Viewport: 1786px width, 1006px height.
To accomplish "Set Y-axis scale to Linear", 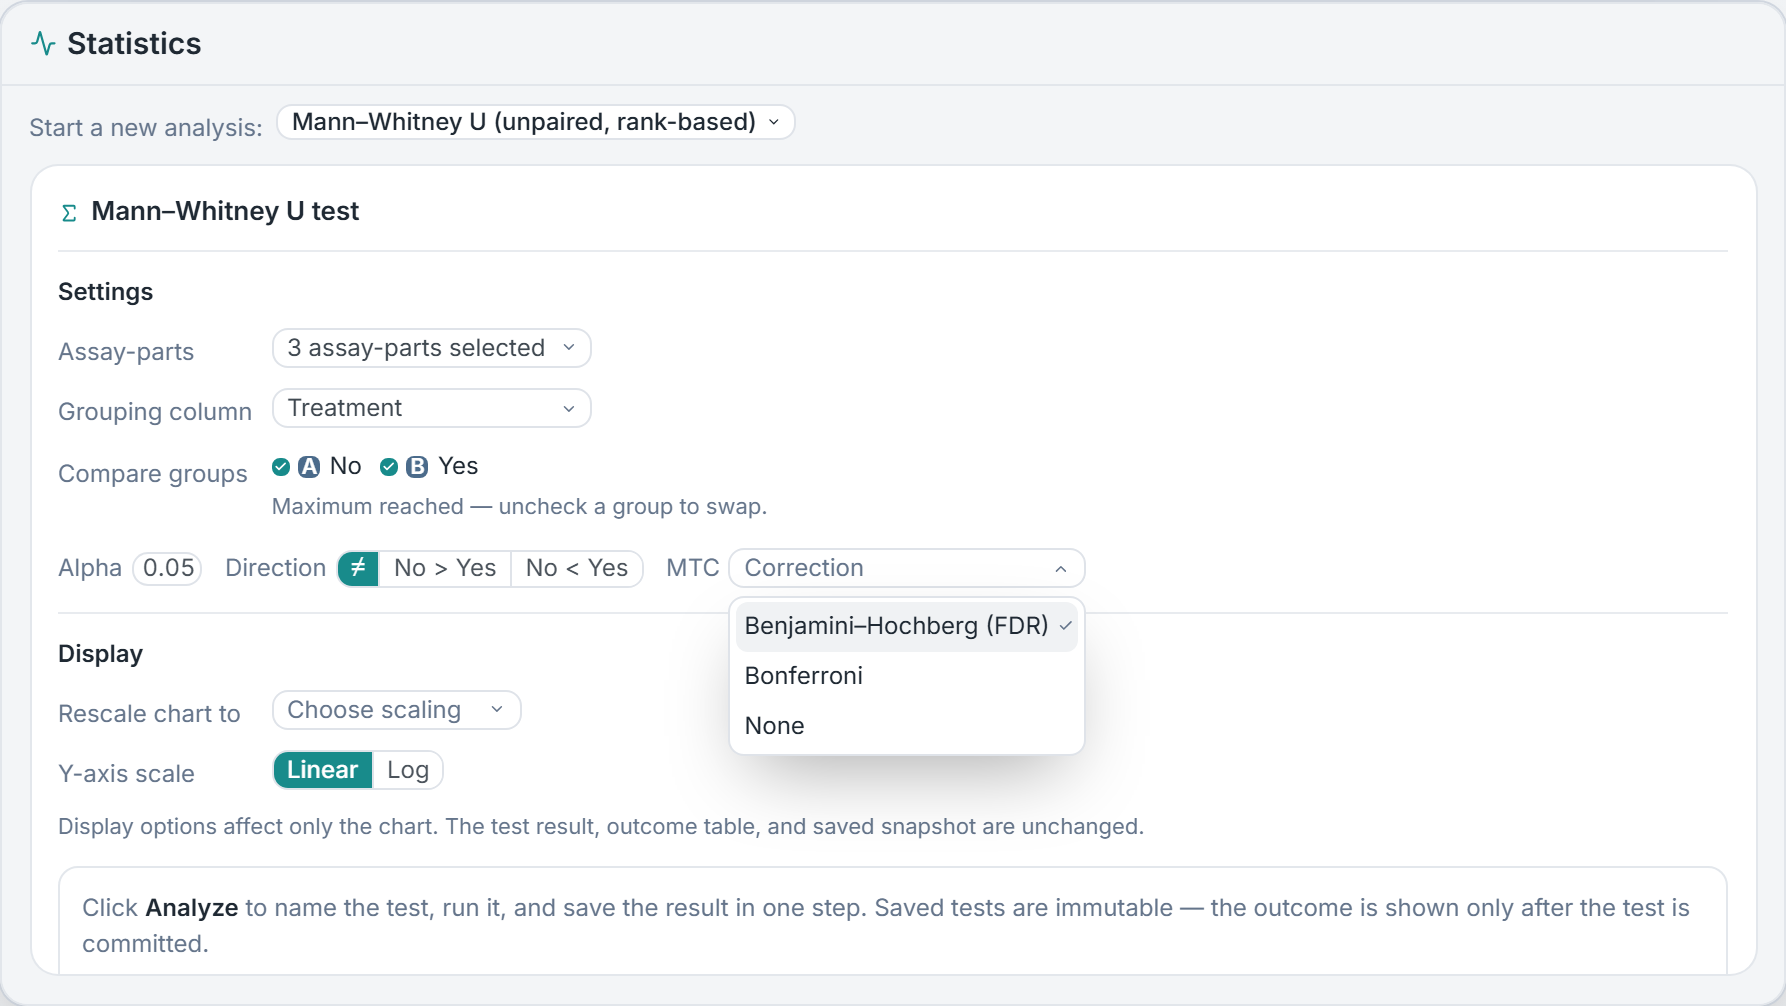I will (x=322, y=770).
